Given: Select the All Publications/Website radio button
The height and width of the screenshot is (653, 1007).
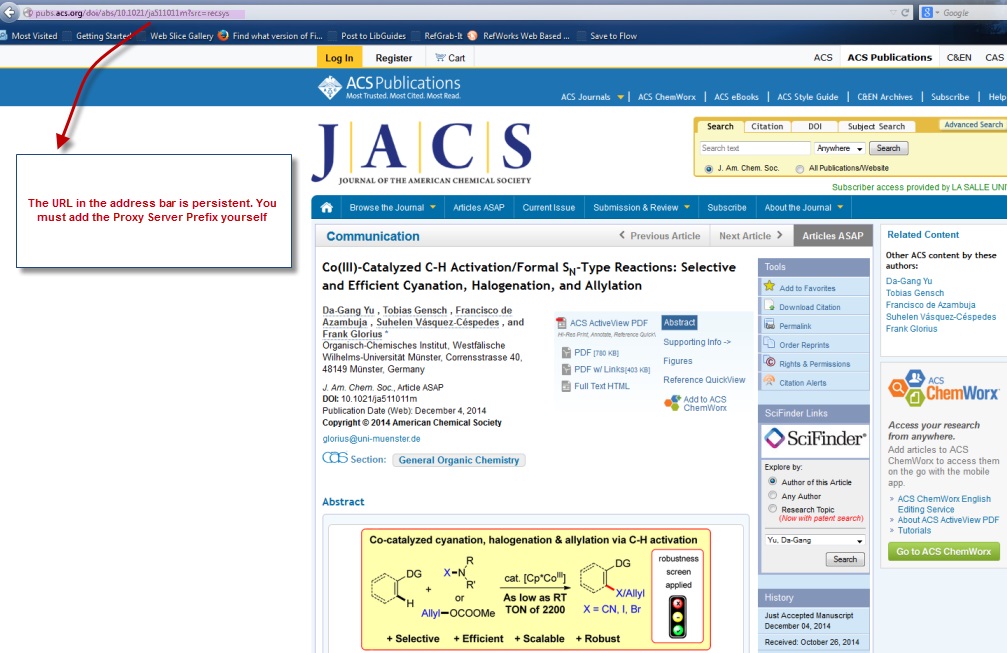Looking at the screenshot, I should pos(800,169).
